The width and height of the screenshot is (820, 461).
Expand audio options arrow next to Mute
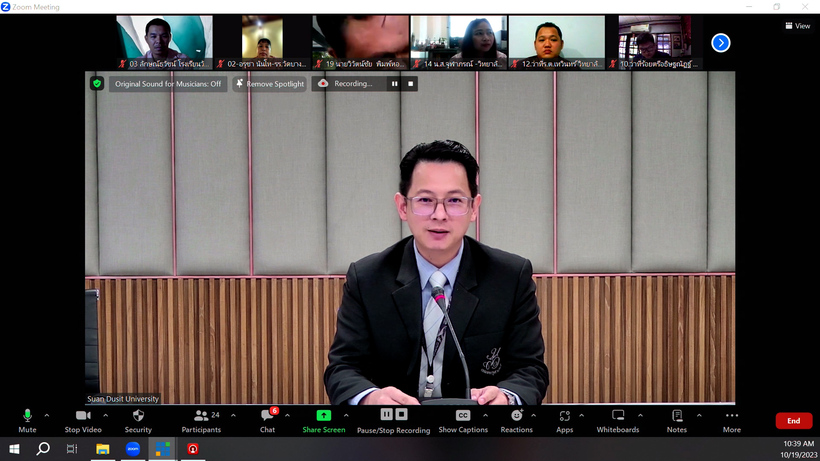(47, 415)
